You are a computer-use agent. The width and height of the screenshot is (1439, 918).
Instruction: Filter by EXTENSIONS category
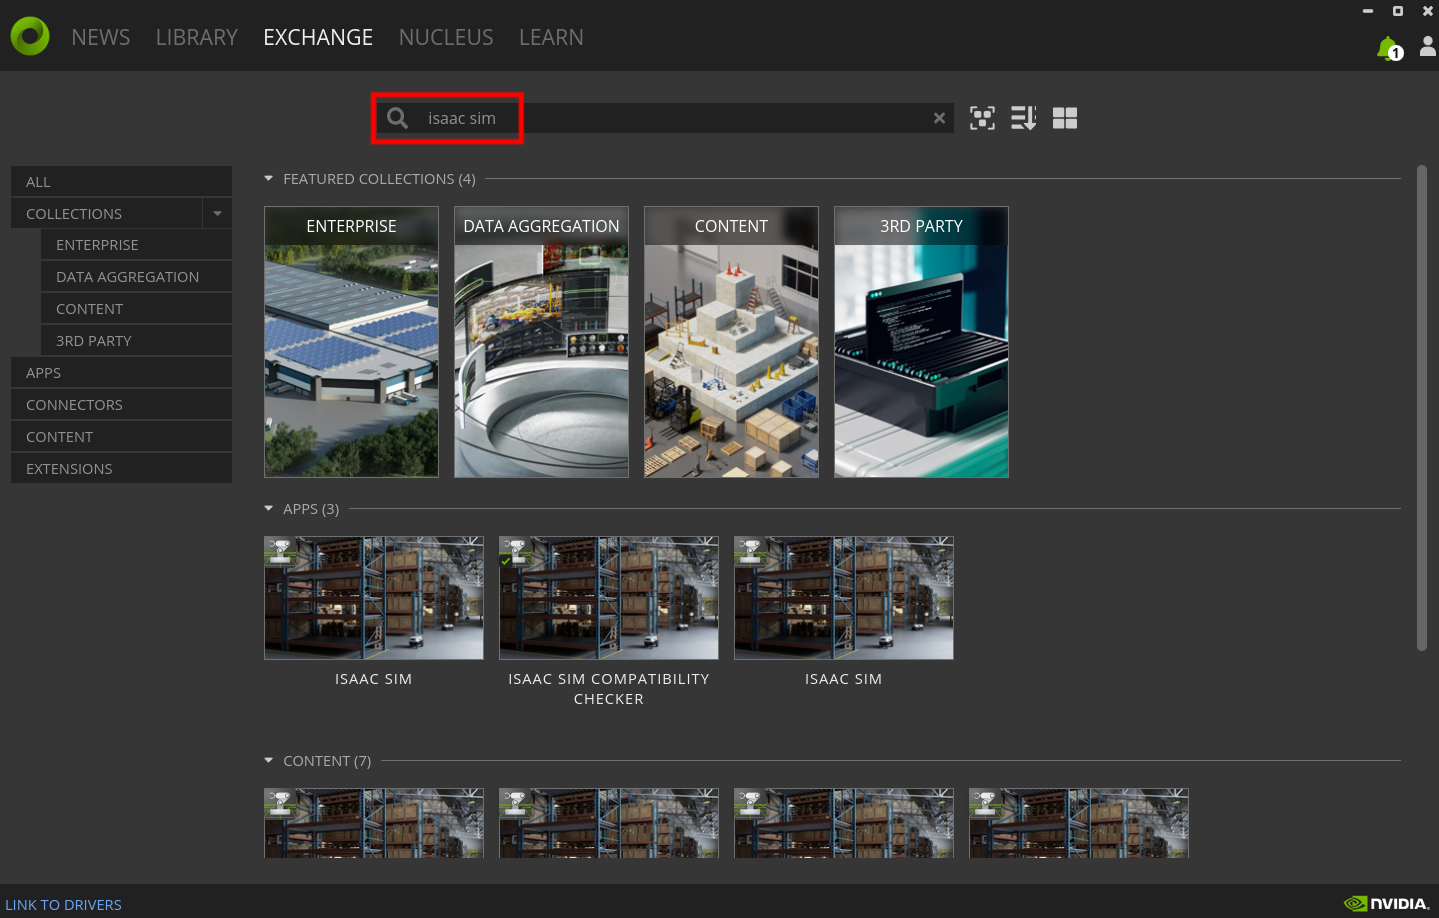point(121,469)
